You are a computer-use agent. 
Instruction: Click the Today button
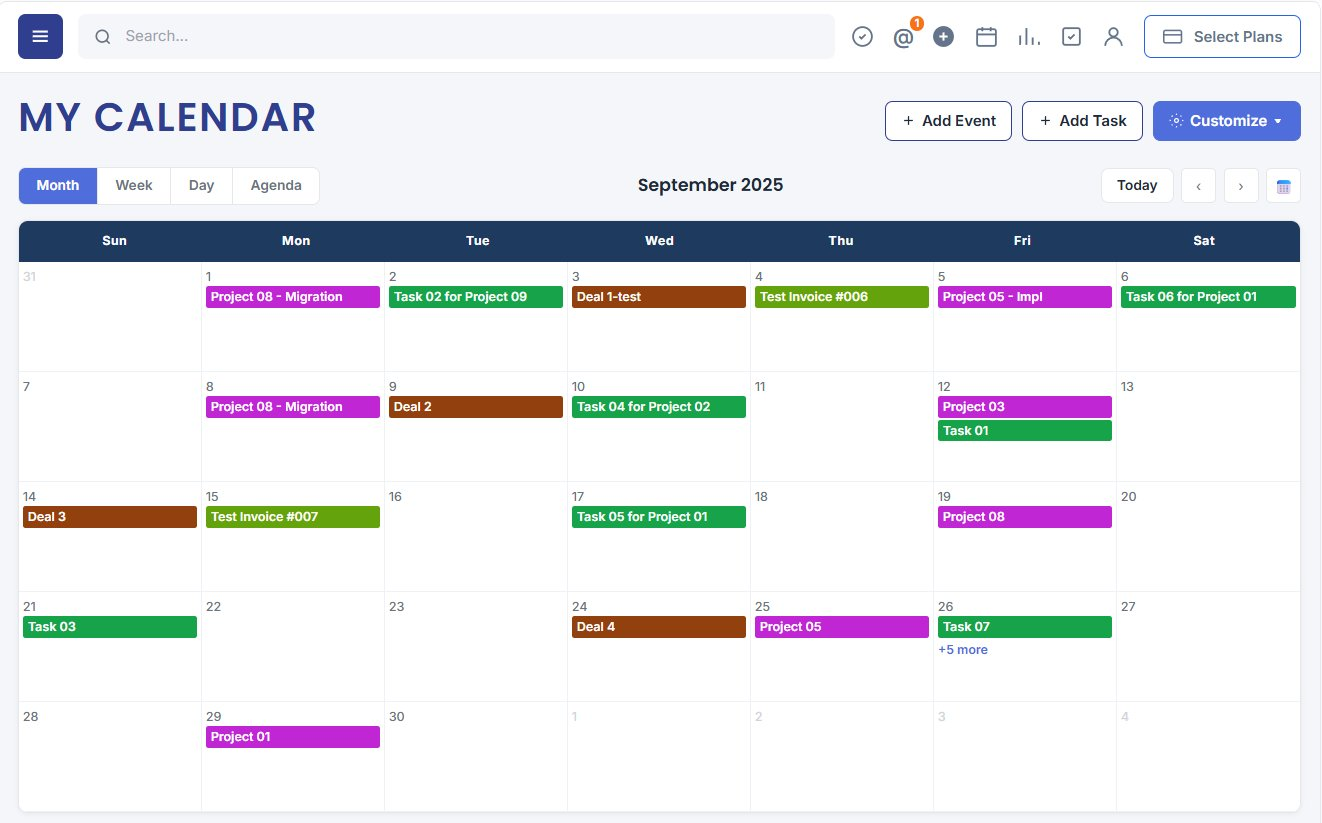(x=1137, y=185)
